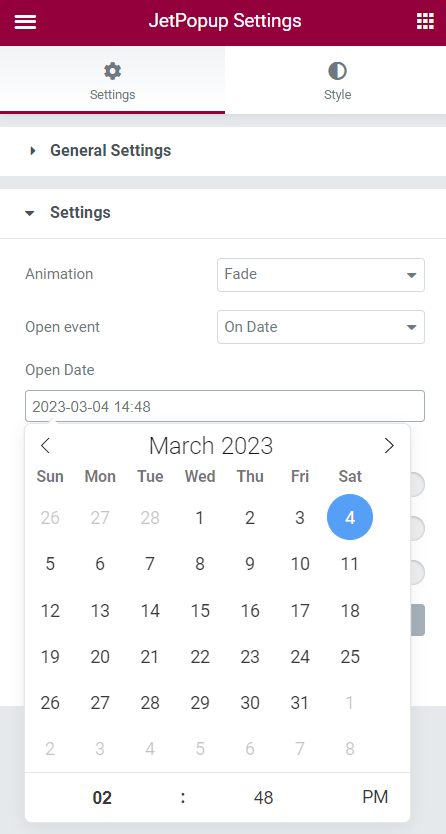This screenshot has height=834, width=446.
Task: Open the hamburger menu icon
Action: point(25,22)
